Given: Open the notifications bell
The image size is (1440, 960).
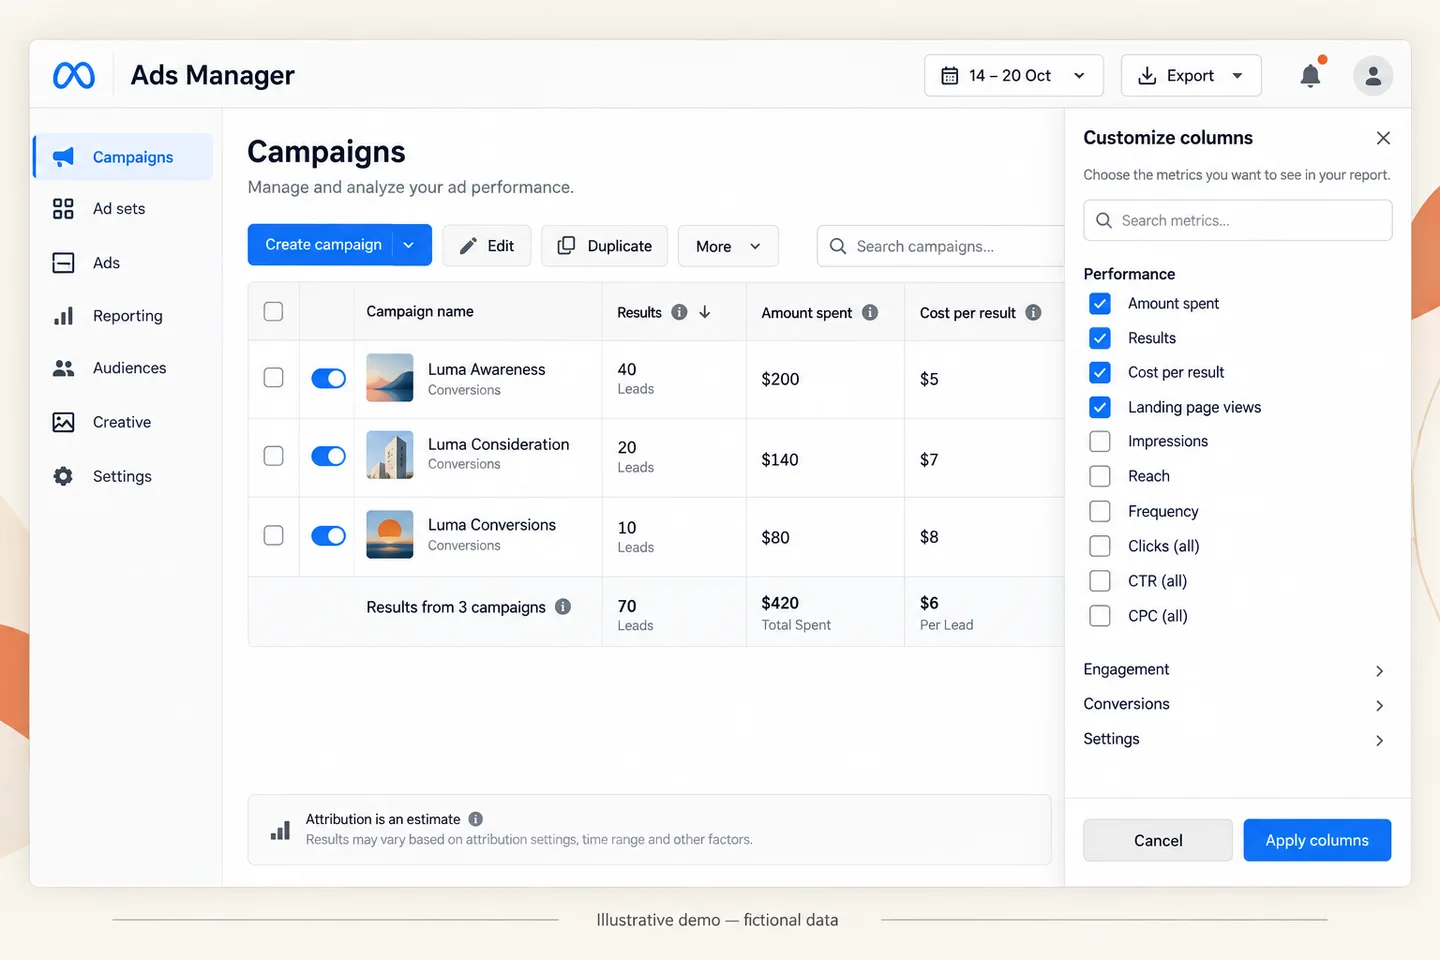Looking at the screenshot, I should [1310, 75].
